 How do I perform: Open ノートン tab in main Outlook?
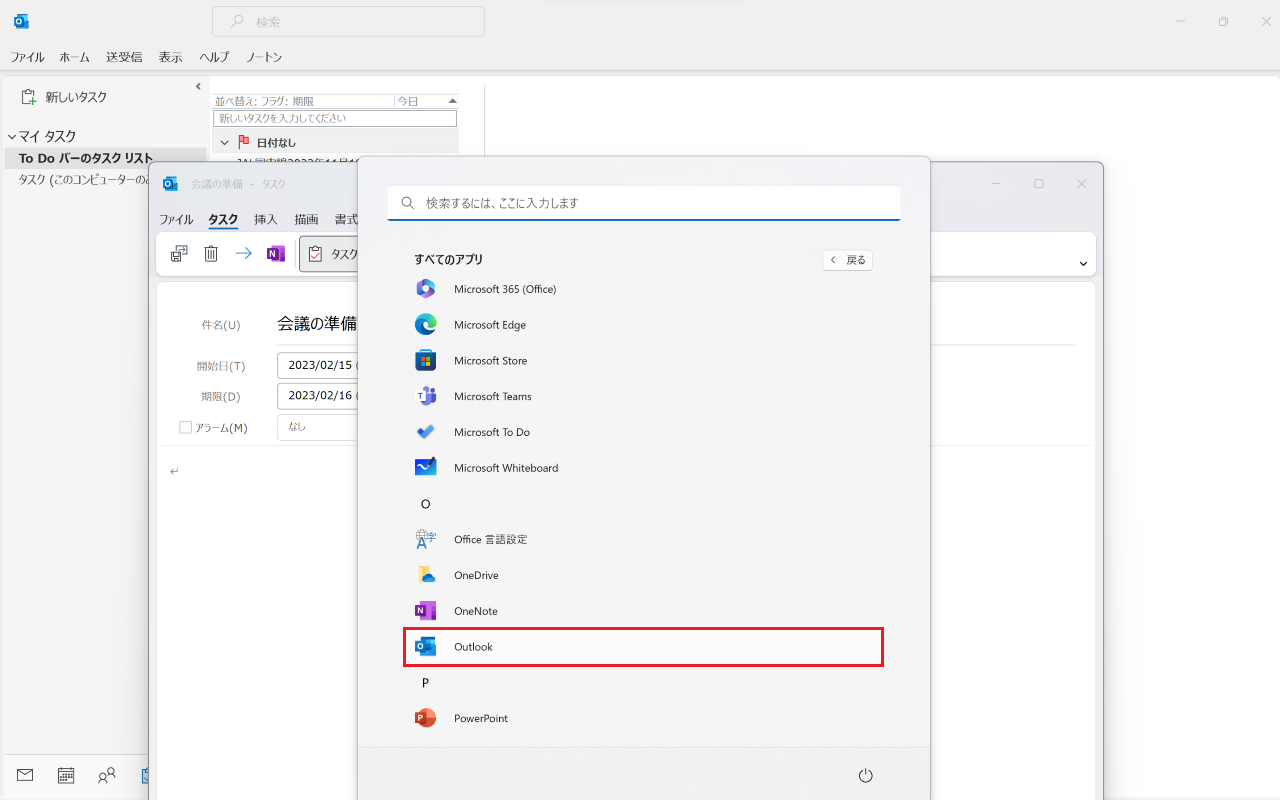click(x=264, y=57)
